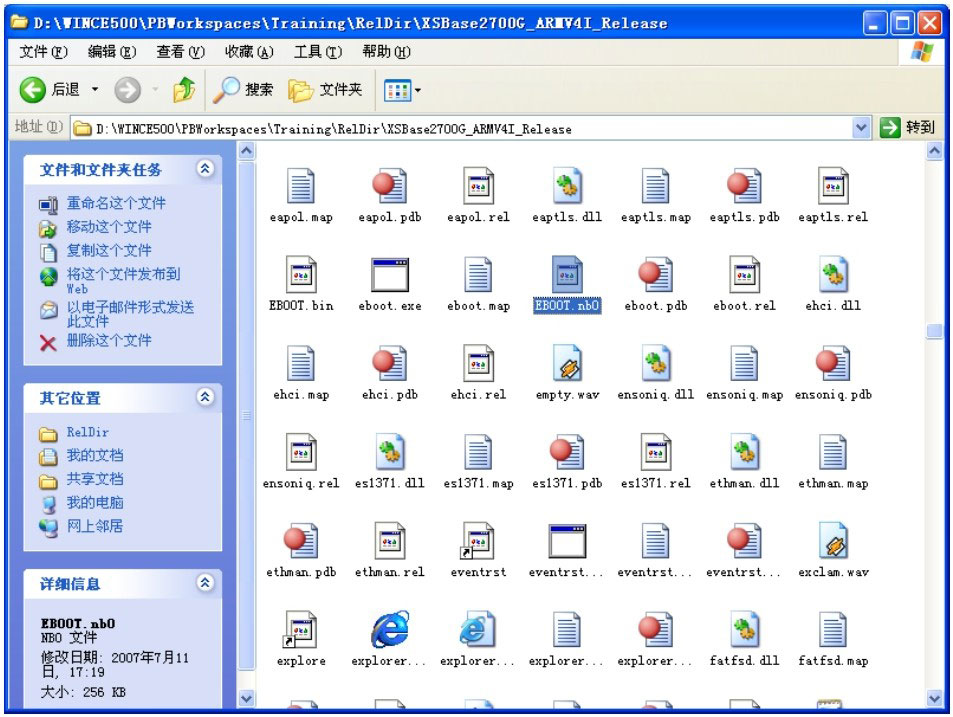The image size is (953, 717).
Task: Open 我的电脑 in other places
Action: [95, 503]
